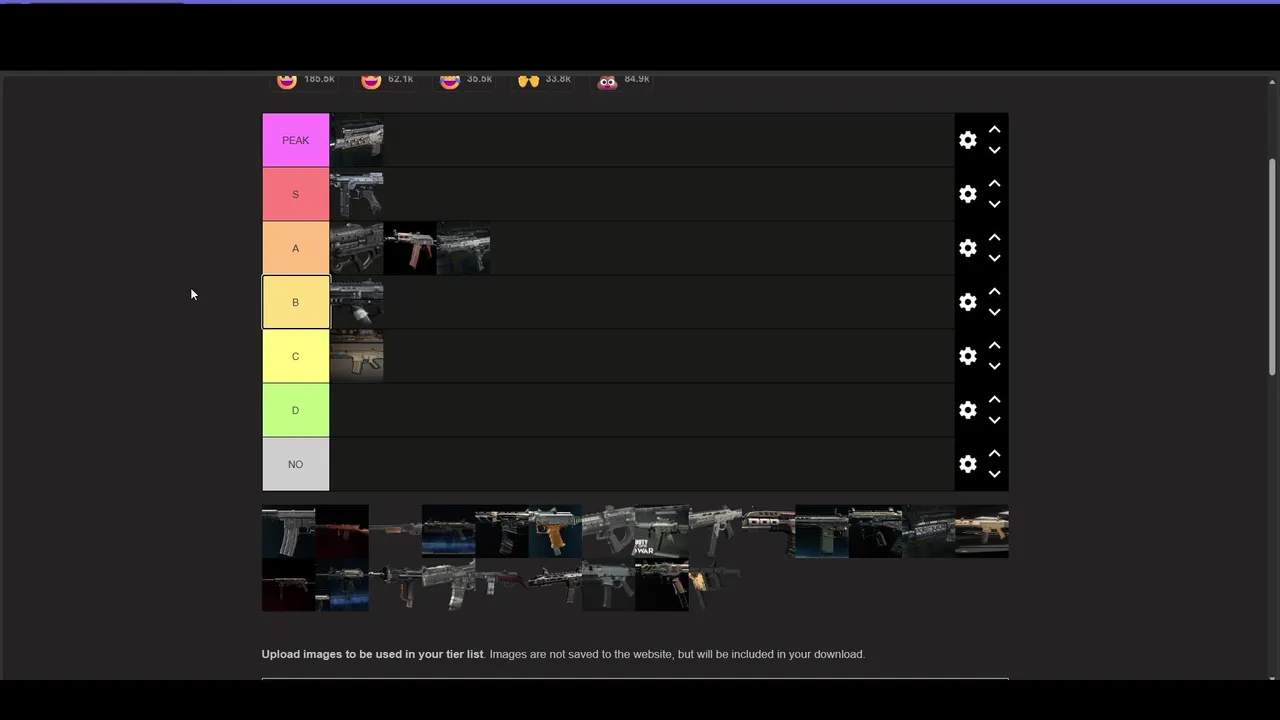Select the orange A tier label

pos(296,248)
